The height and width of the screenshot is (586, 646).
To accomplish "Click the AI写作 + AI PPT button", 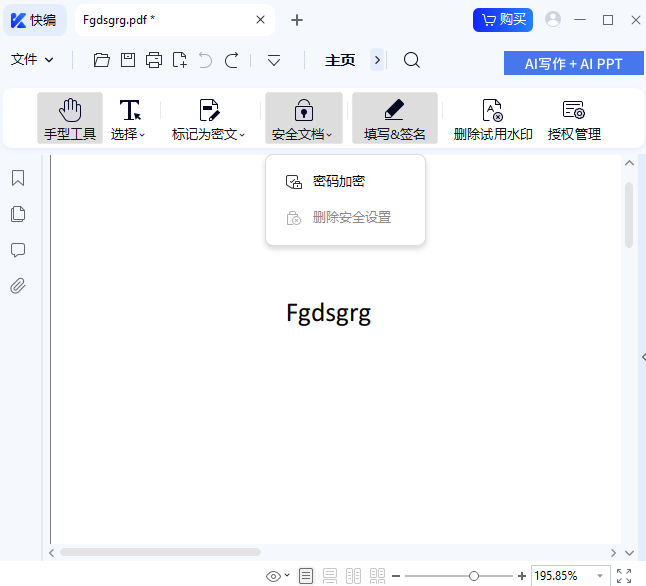I will (573, 63).
